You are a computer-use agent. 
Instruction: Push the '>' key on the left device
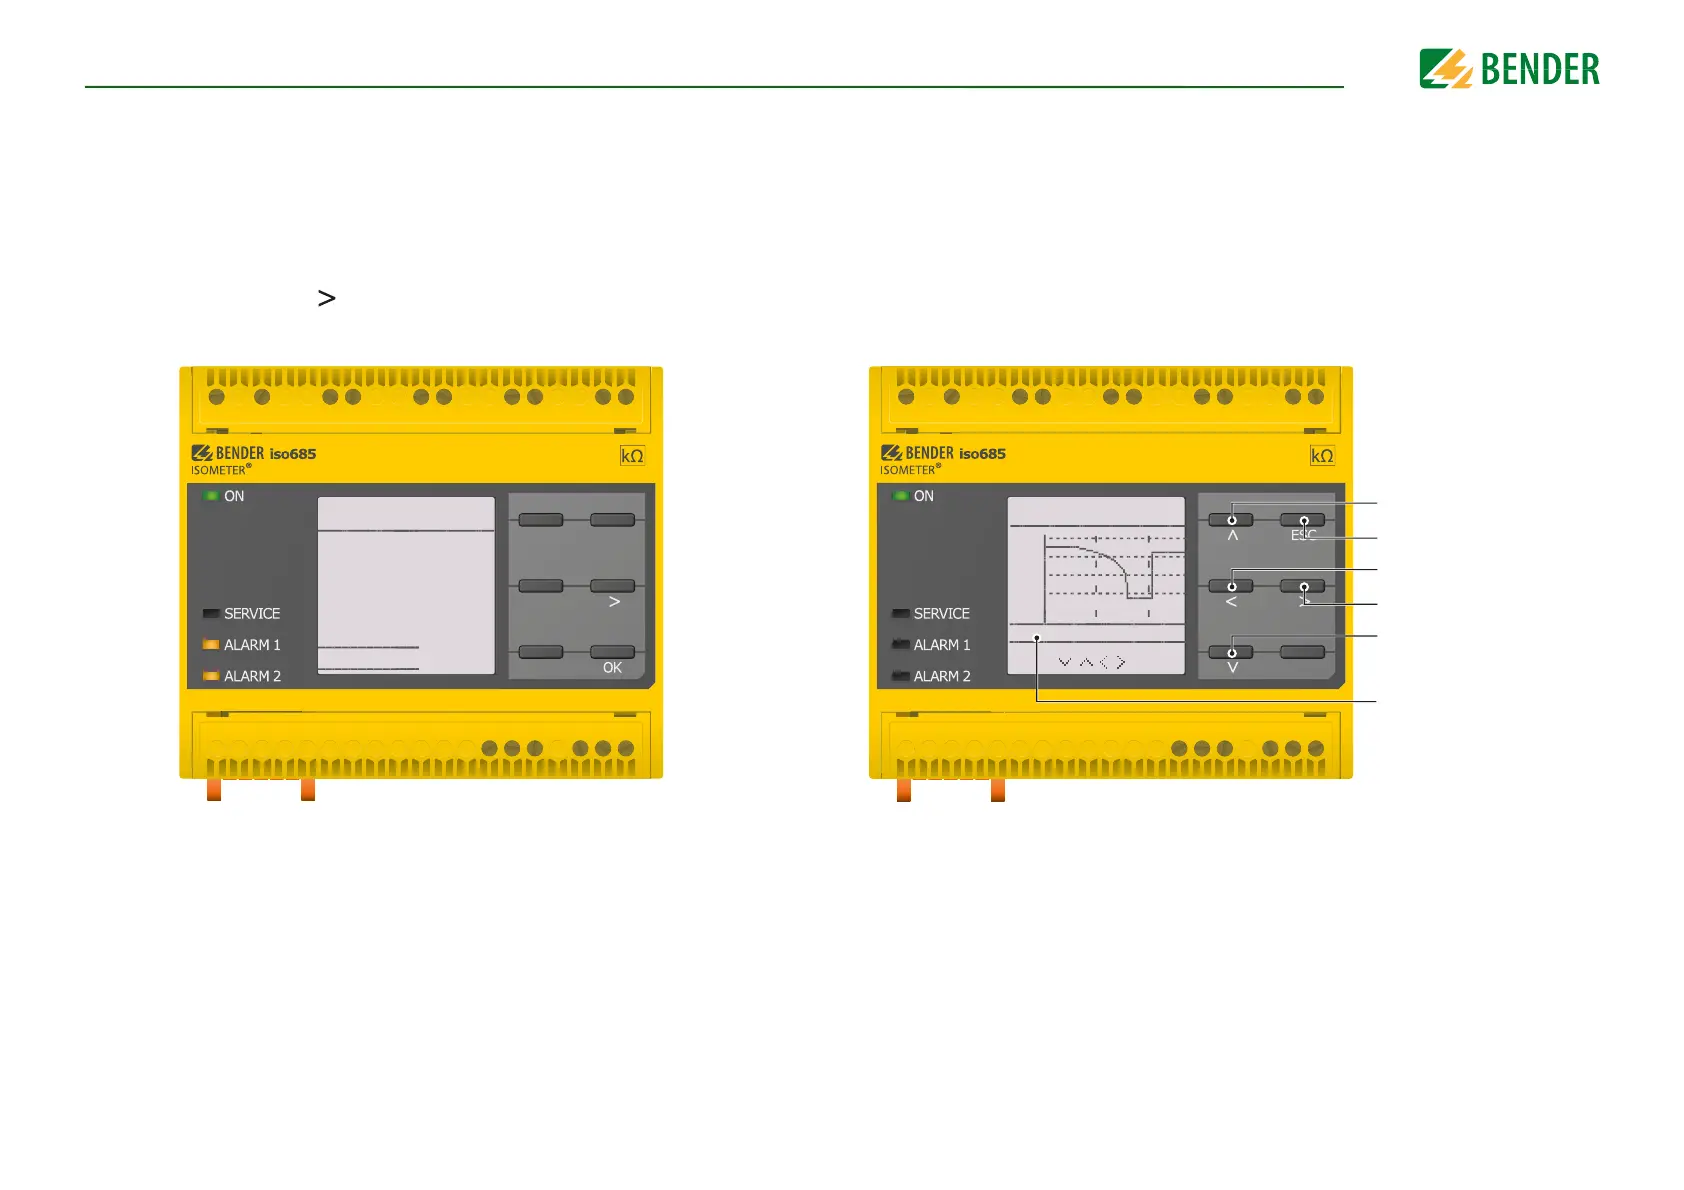click(612, 586)
